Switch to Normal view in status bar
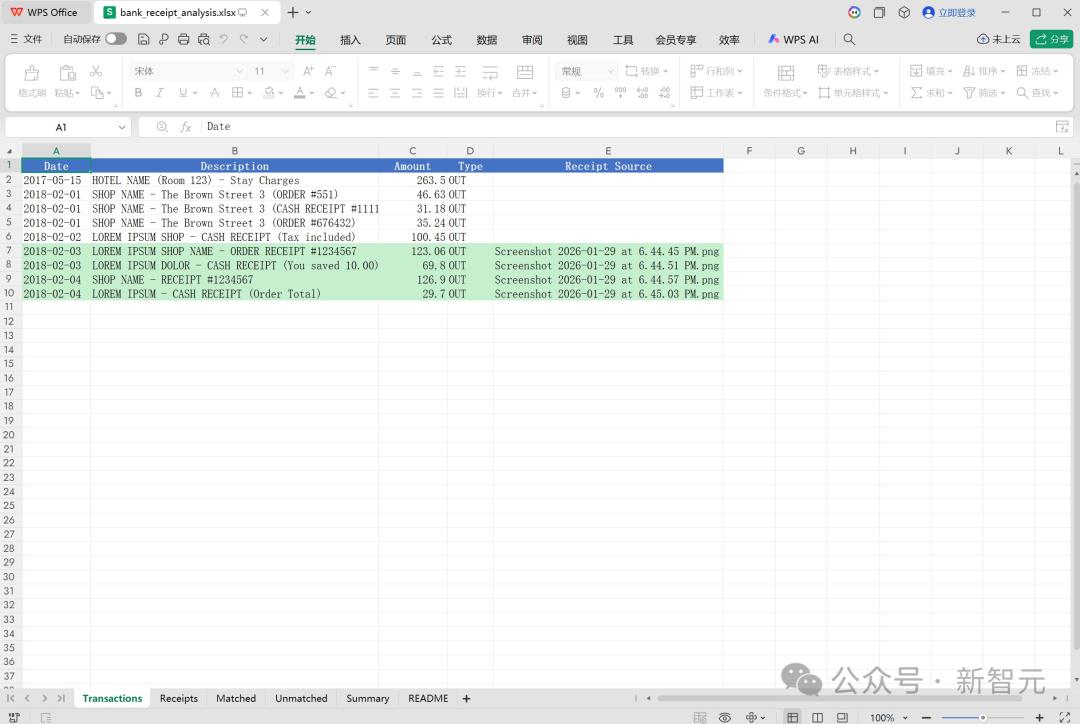This screenshot has width=1080, height=724. click(x=793, y=717)
